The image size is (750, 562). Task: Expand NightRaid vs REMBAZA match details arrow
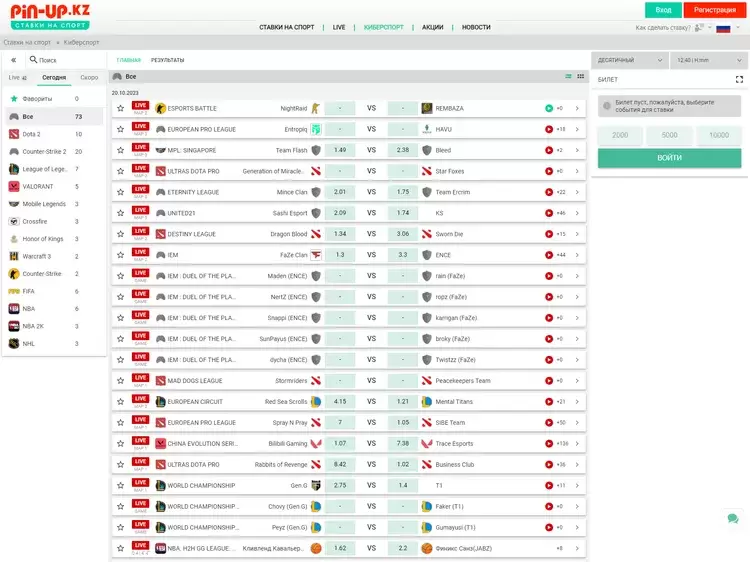[577, 109]
